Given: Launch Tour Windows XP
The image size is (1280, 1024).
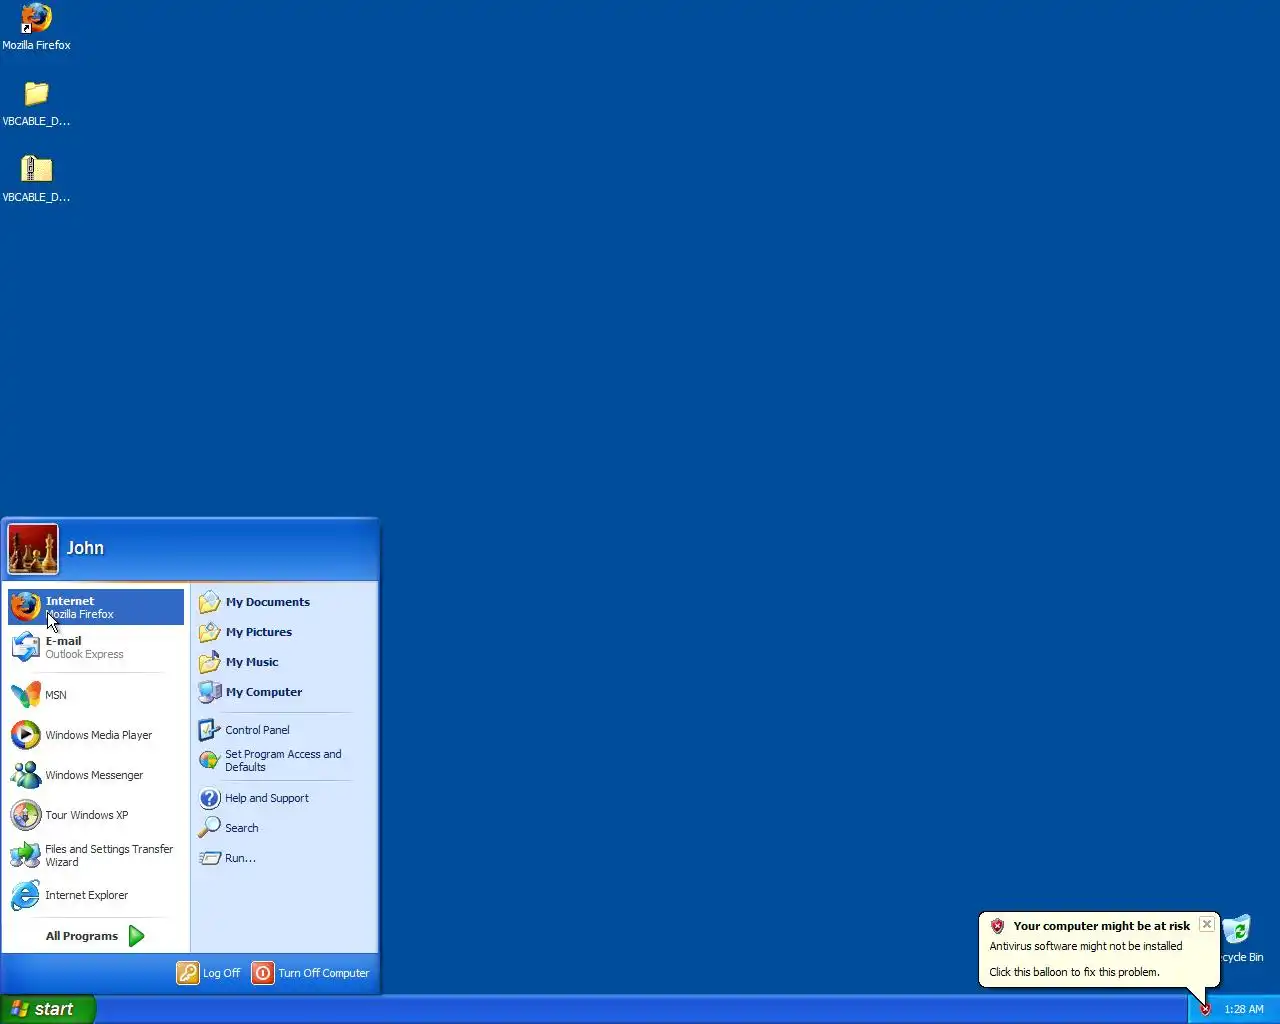Looking at the screenshot, I should point(96,815).
